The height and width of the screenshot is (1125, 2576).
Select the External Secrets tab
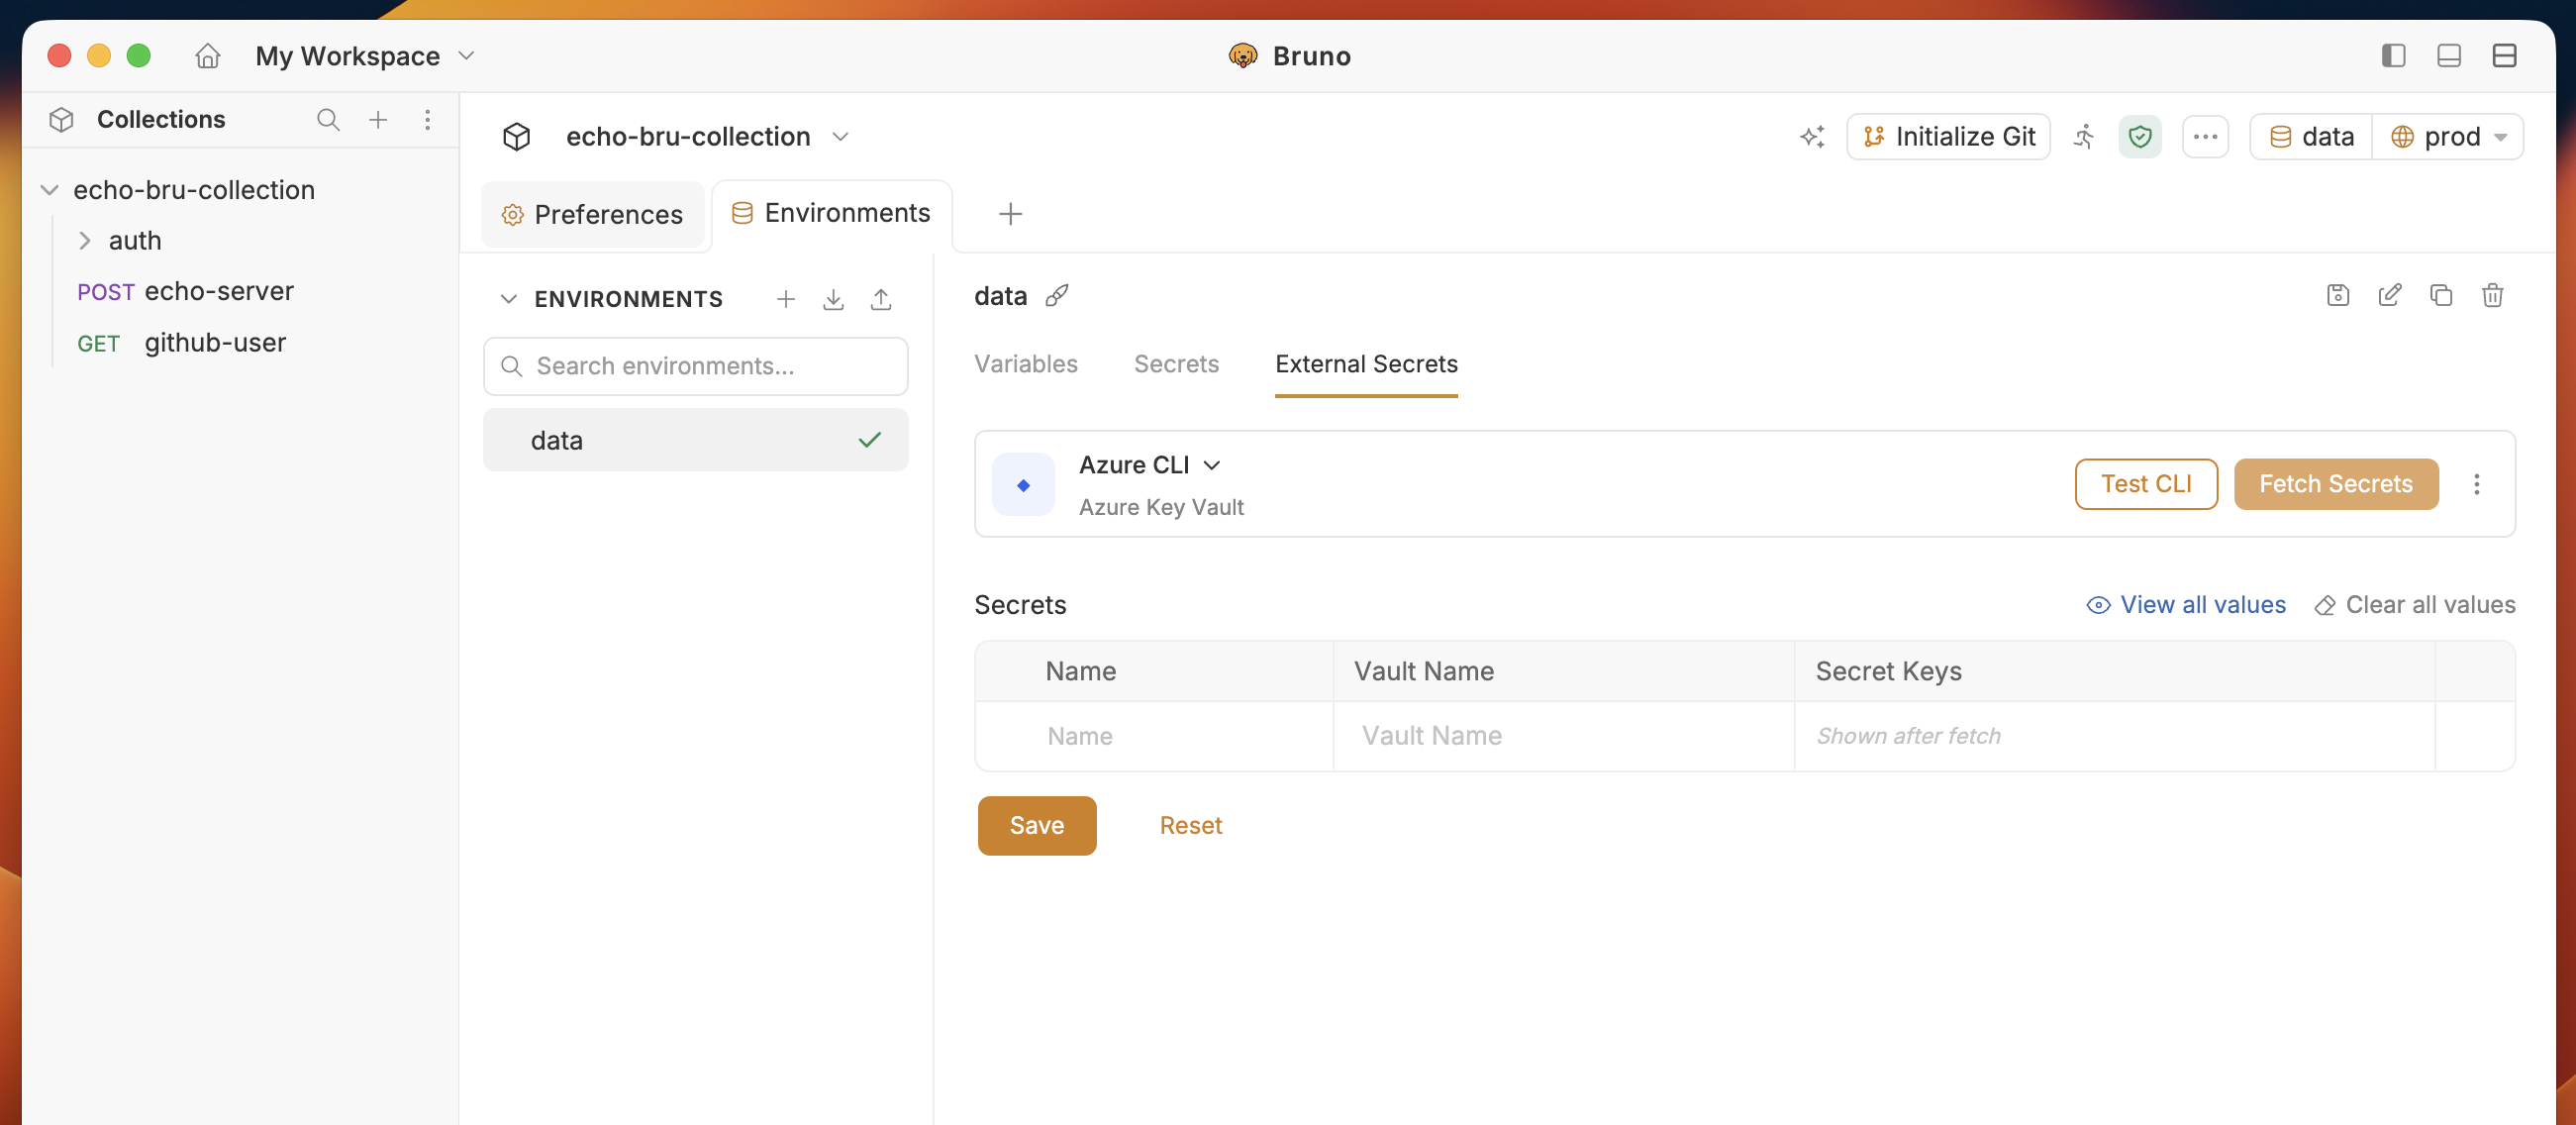(x=1366, y=364)
